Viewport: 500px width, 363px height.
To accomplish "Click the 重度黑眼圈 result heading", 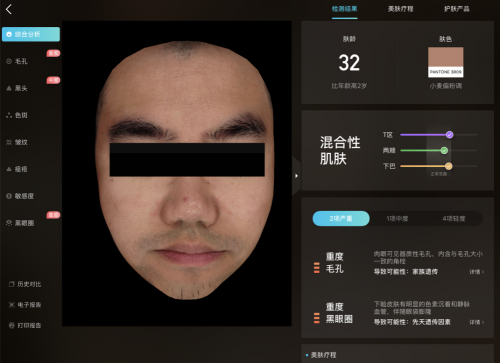I will 339,313.
